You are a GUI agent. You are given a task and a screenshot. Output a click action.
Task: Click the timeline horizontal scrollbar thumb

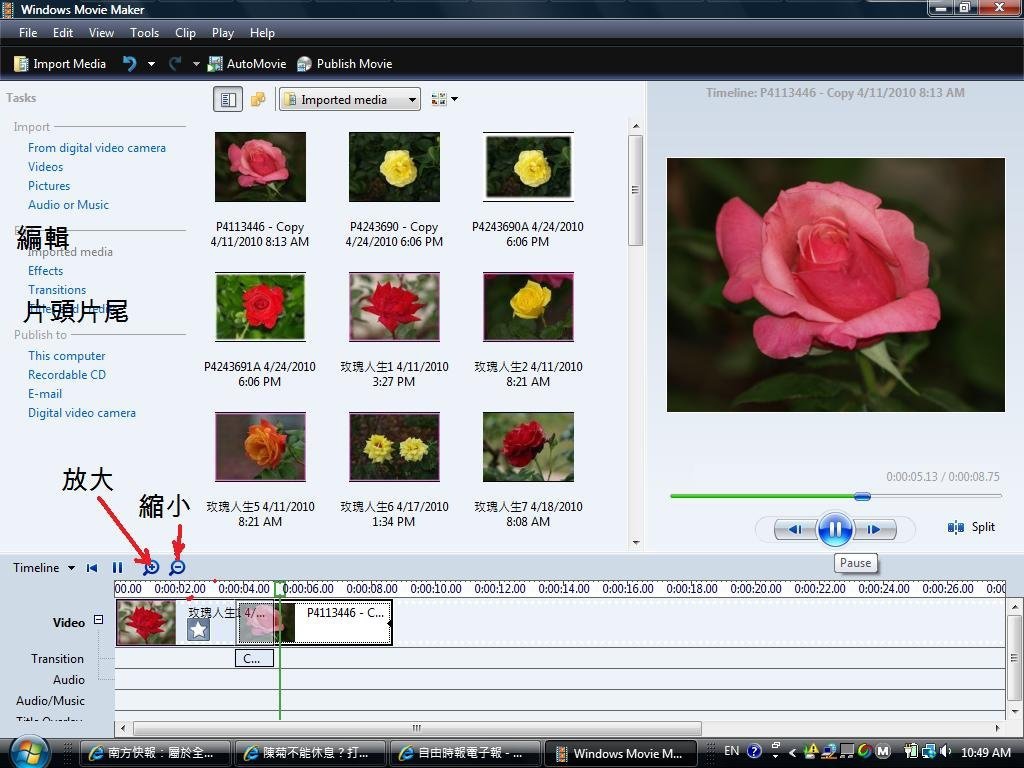point(417,728)
